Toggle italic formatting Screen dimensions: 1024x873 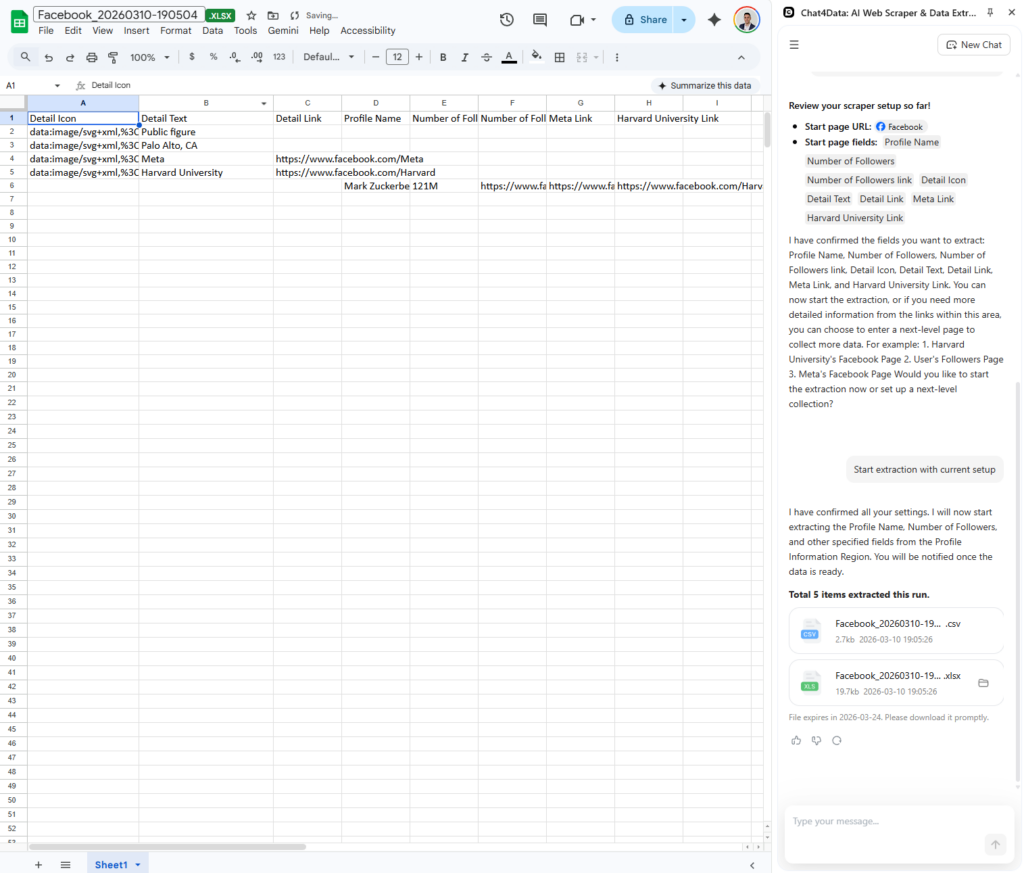coord(464,57)
